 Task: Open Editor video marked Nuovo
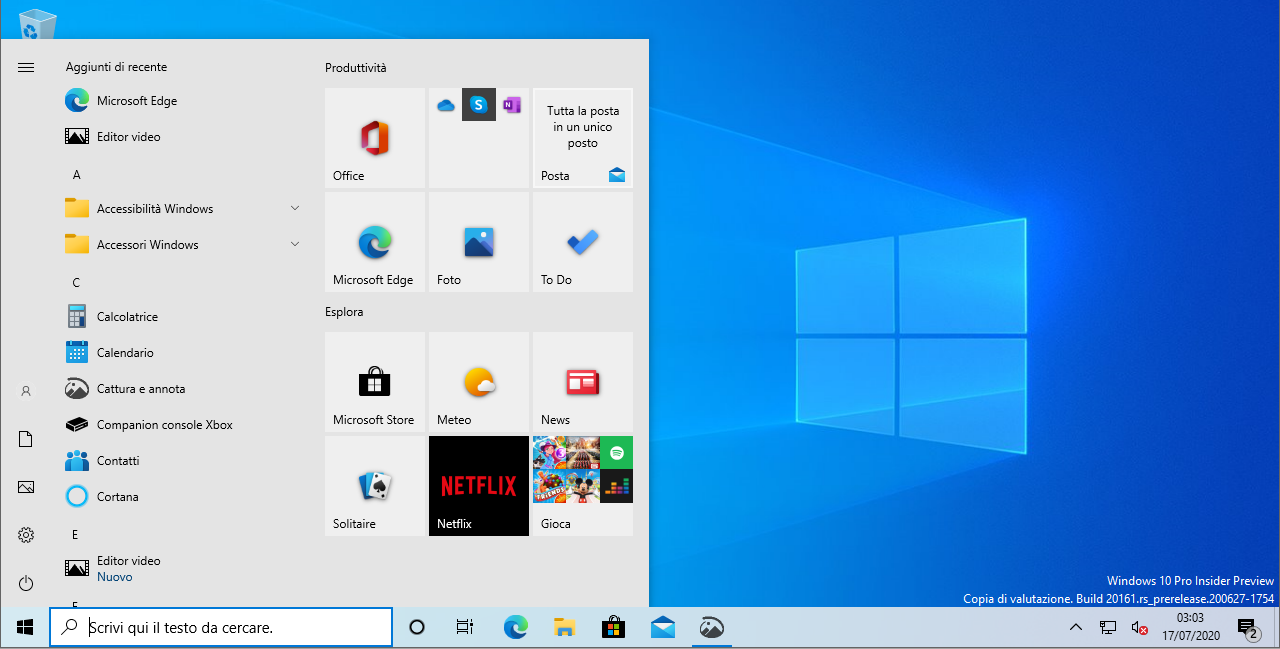point(183,569)
